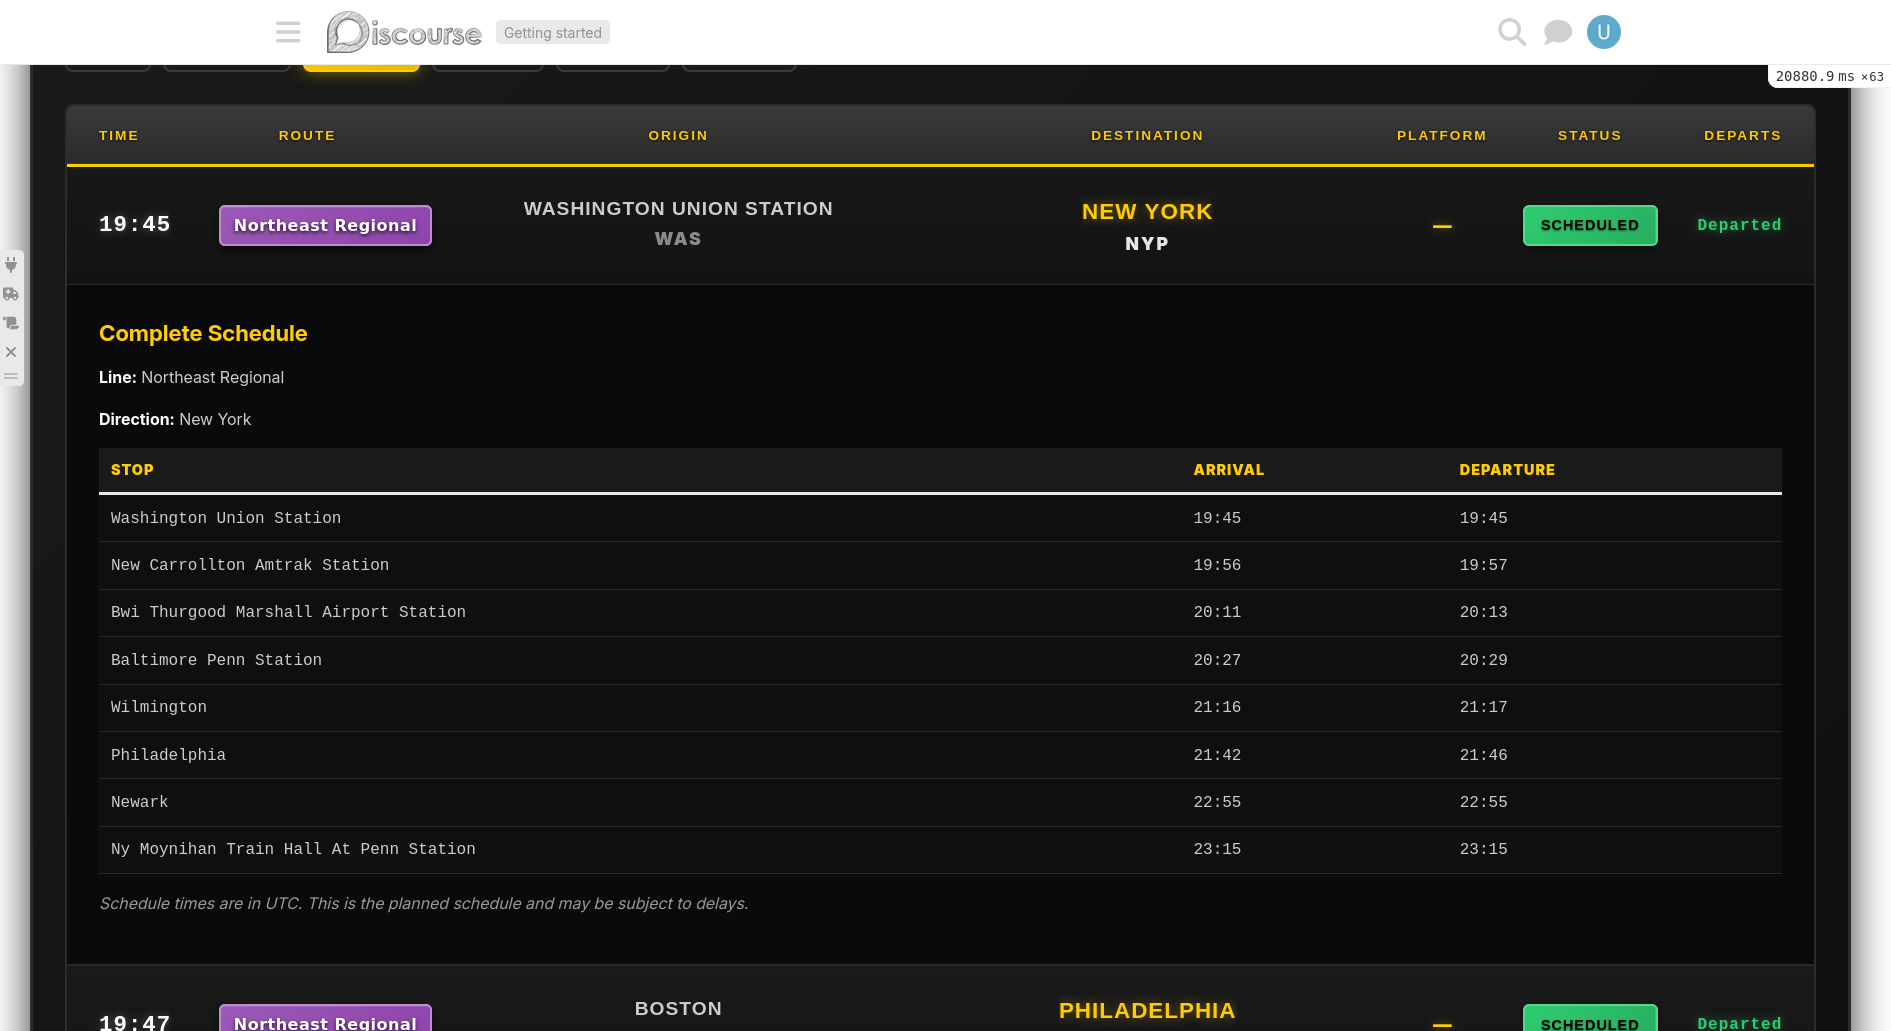
Task: Click the Discourse logo
Action: (x=404, y=32)
